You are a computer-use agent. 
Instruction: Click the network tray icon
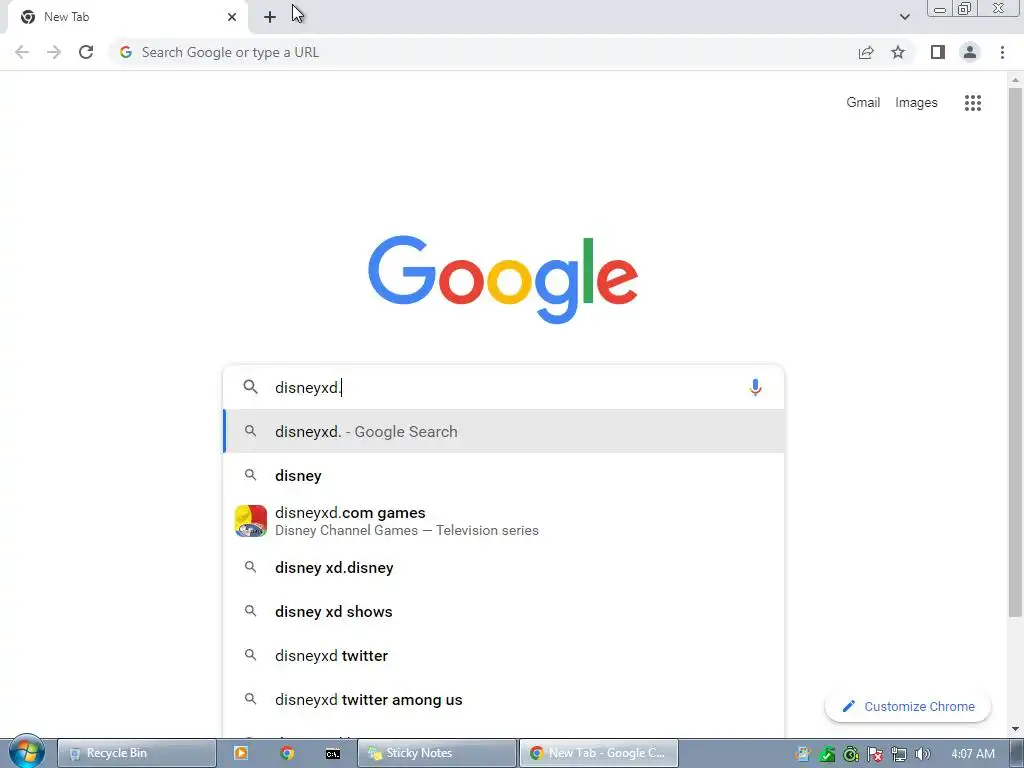click(899, 754)
